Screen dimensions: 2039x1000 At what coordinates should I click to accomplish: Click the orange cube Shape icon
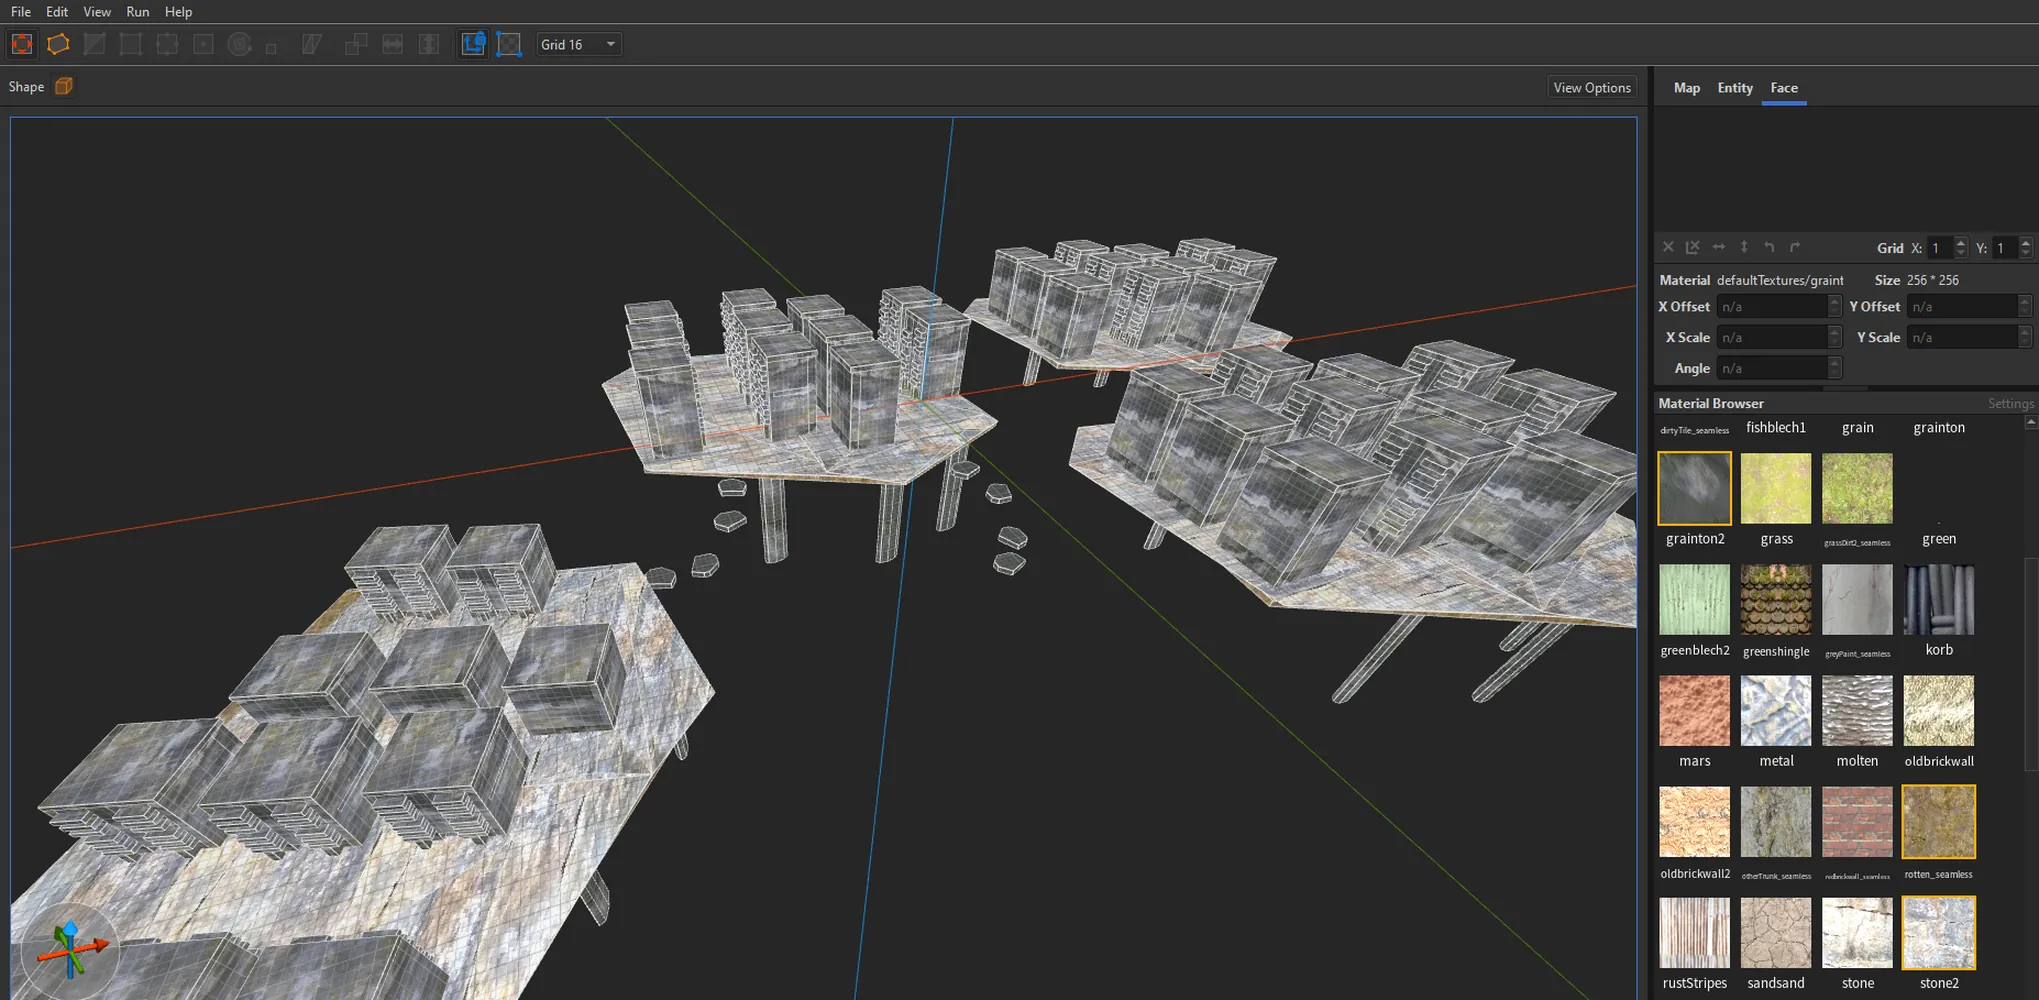click(x=64, y=86)
